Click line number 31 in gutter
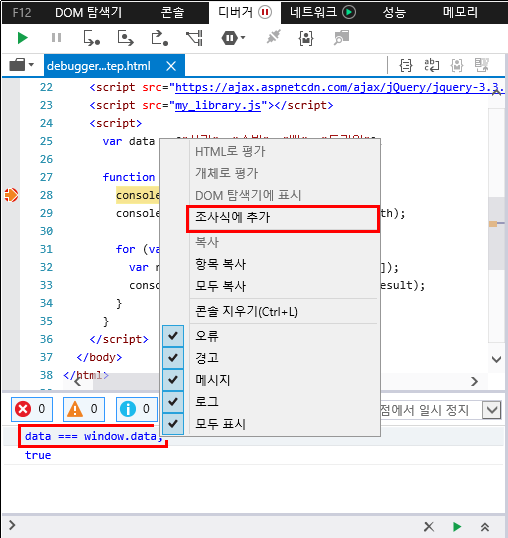508x538 pixels. click(x=46, y=249)
